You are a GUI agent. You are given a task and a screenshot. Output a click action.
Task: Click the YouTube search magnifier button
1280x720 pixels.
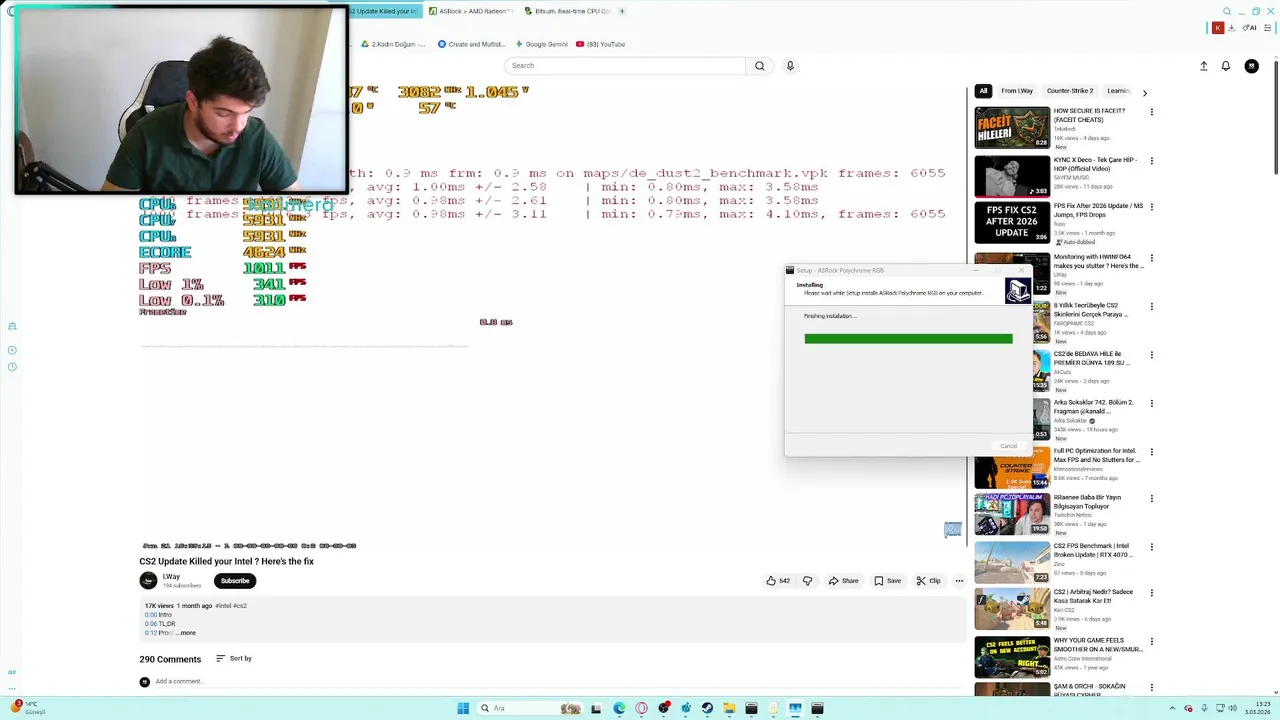[x=759, y=66]
